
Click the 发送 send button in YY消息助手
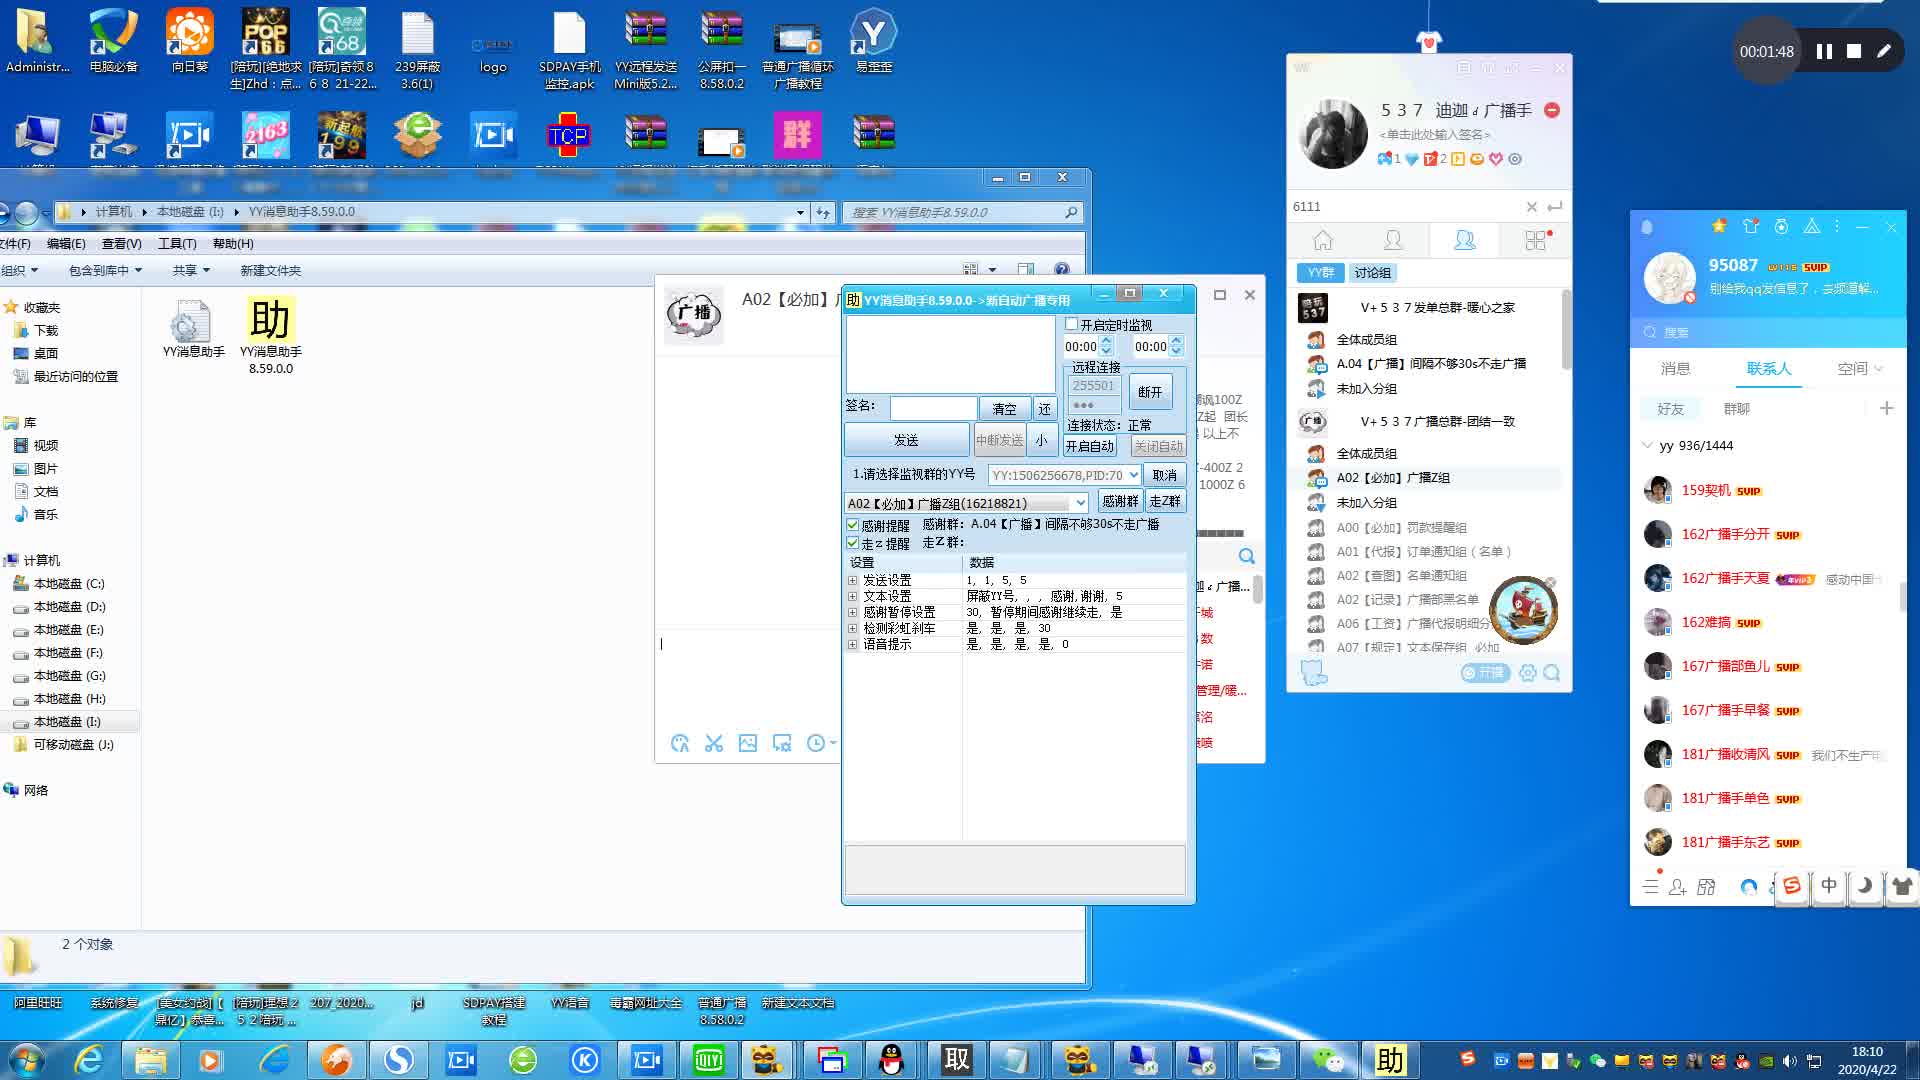(x=906, y=440)
